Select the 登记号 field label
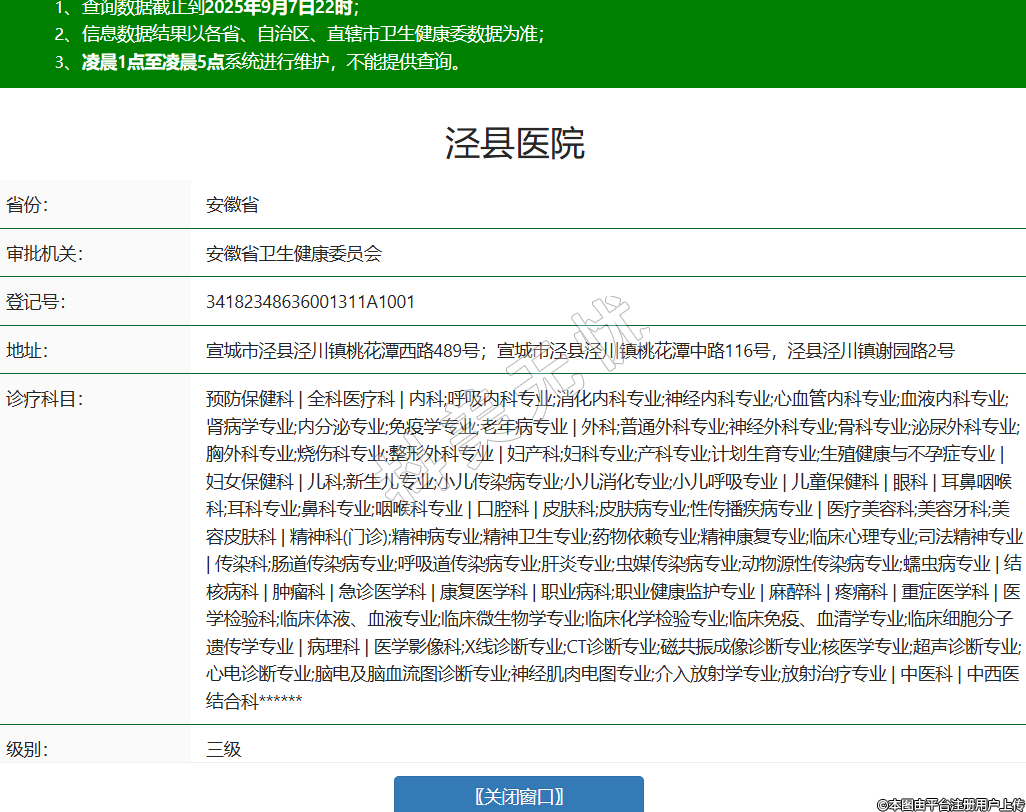Image resolution: width=1026 pixels, height=812 pixels. click(x=35, y=302)
